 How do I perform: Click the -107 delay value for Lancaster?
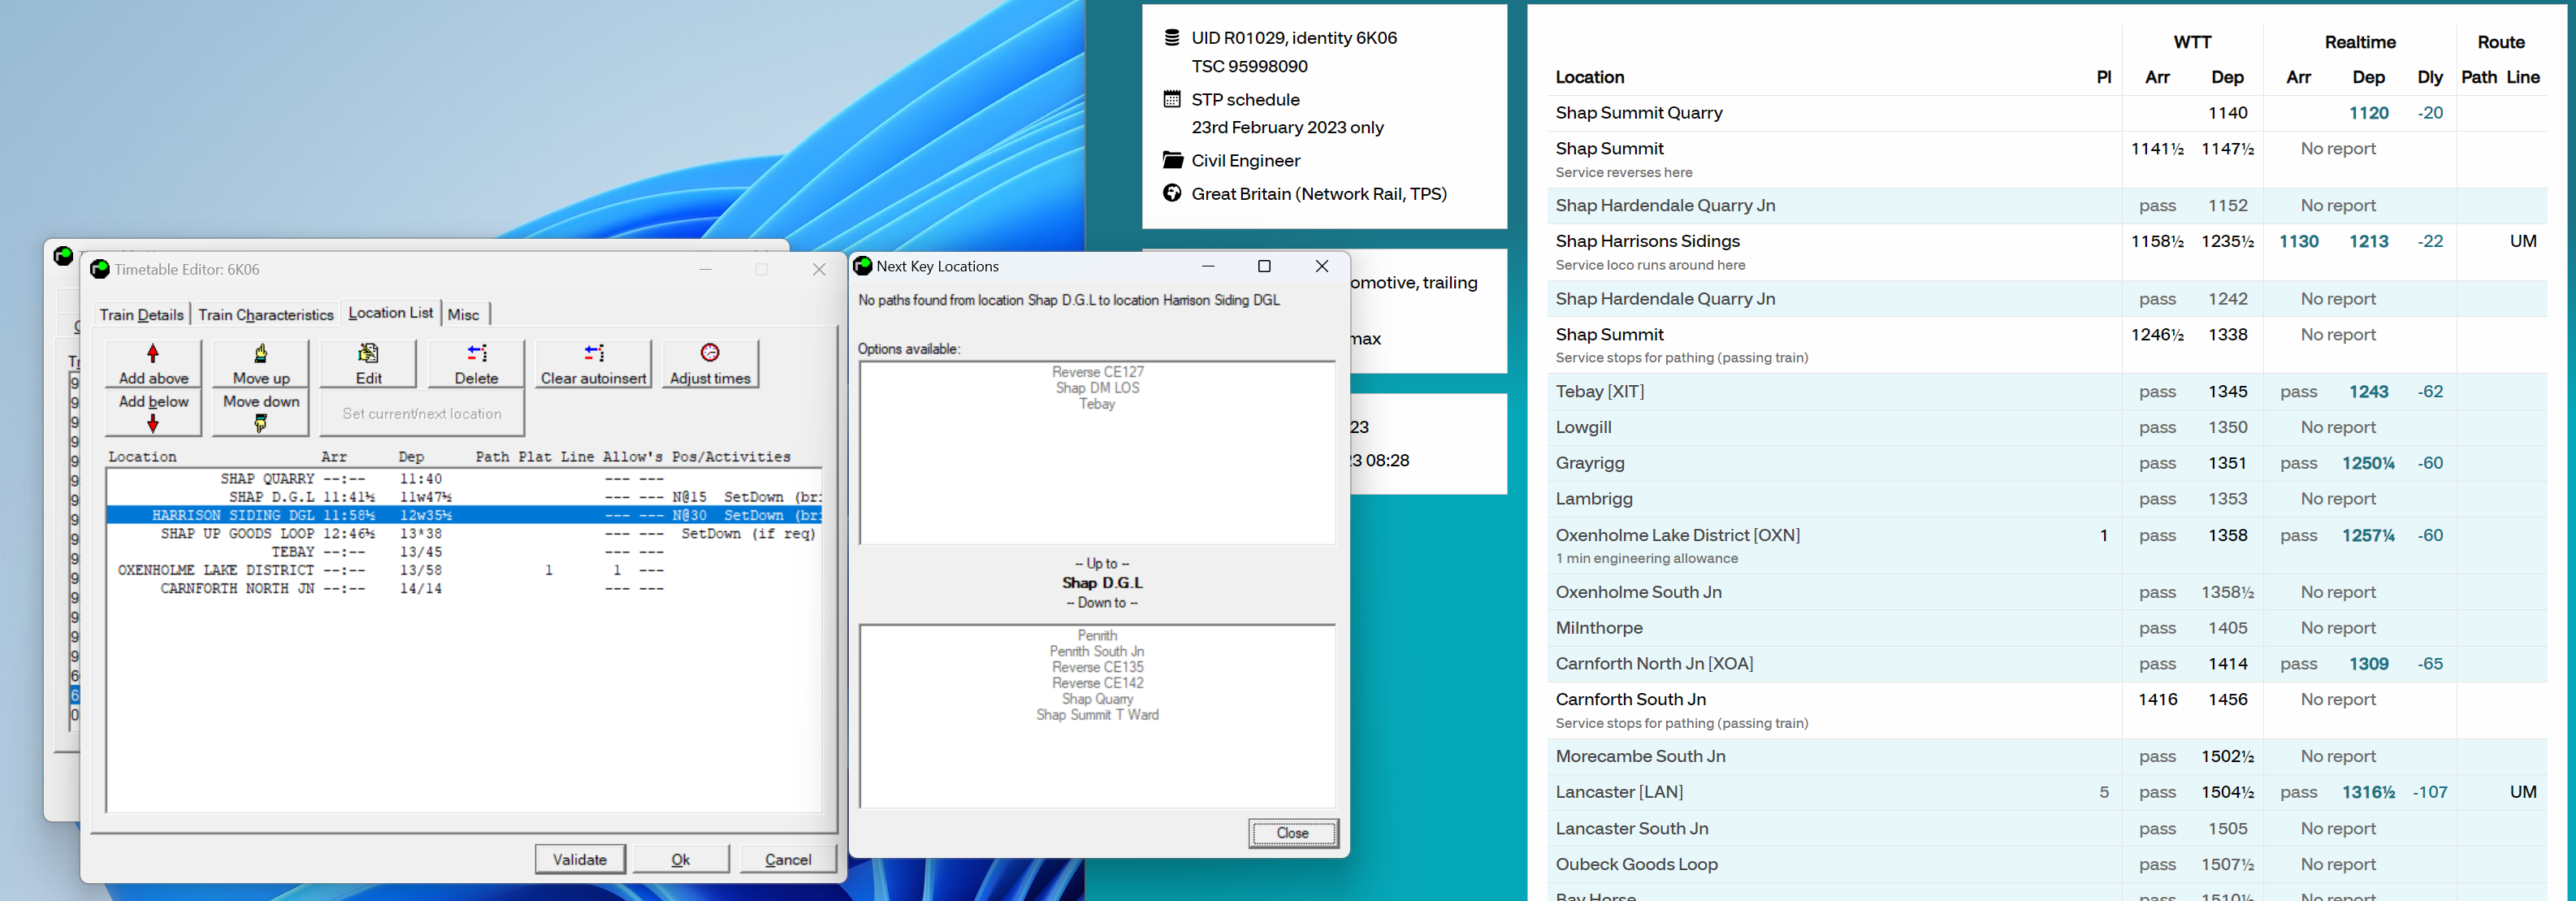2429,792
